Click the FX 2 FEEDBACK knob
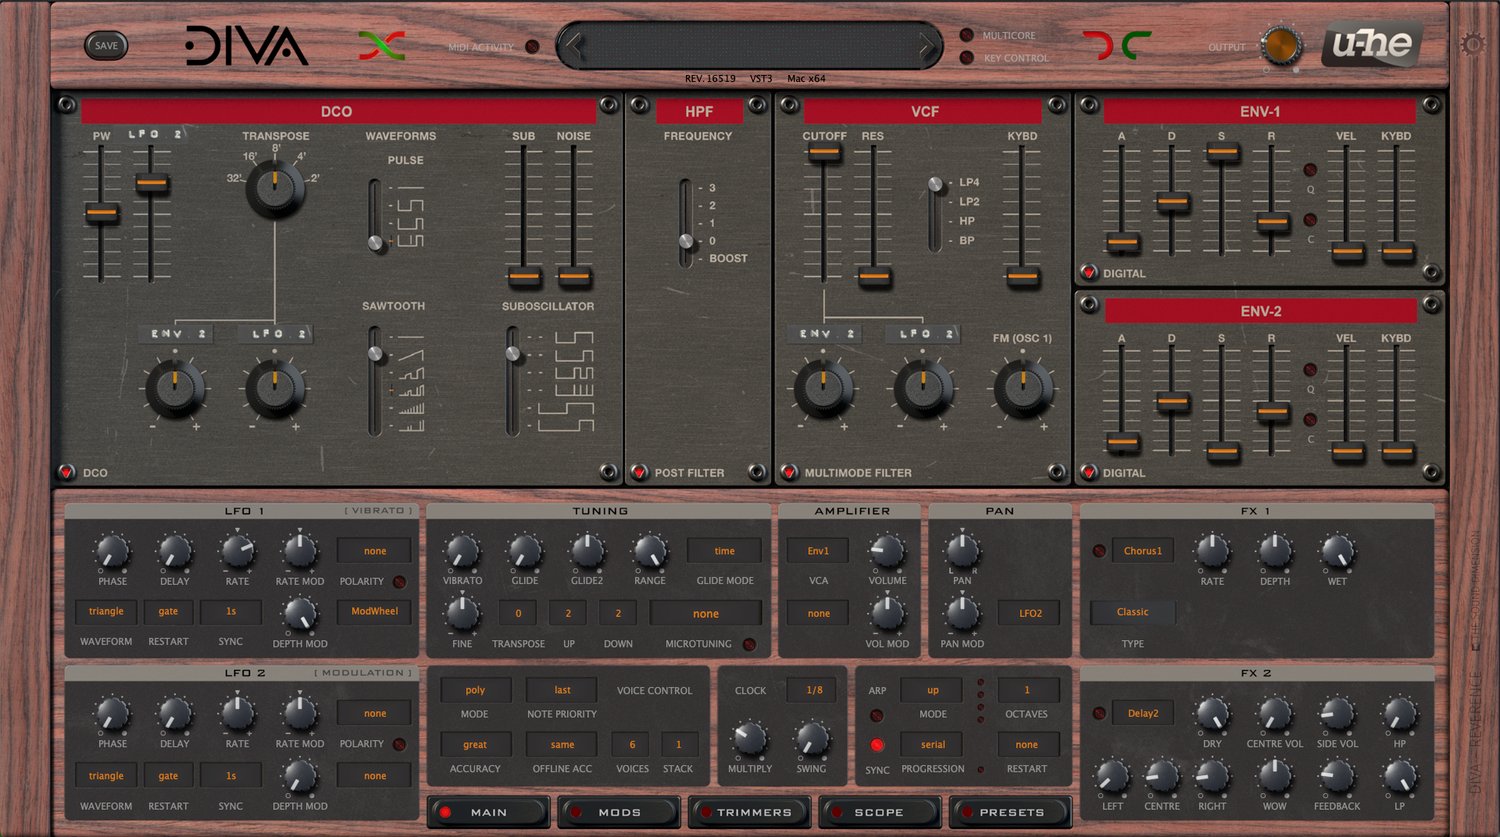Viewport: 1500px width, 837px height. [x=1337, y=777]
